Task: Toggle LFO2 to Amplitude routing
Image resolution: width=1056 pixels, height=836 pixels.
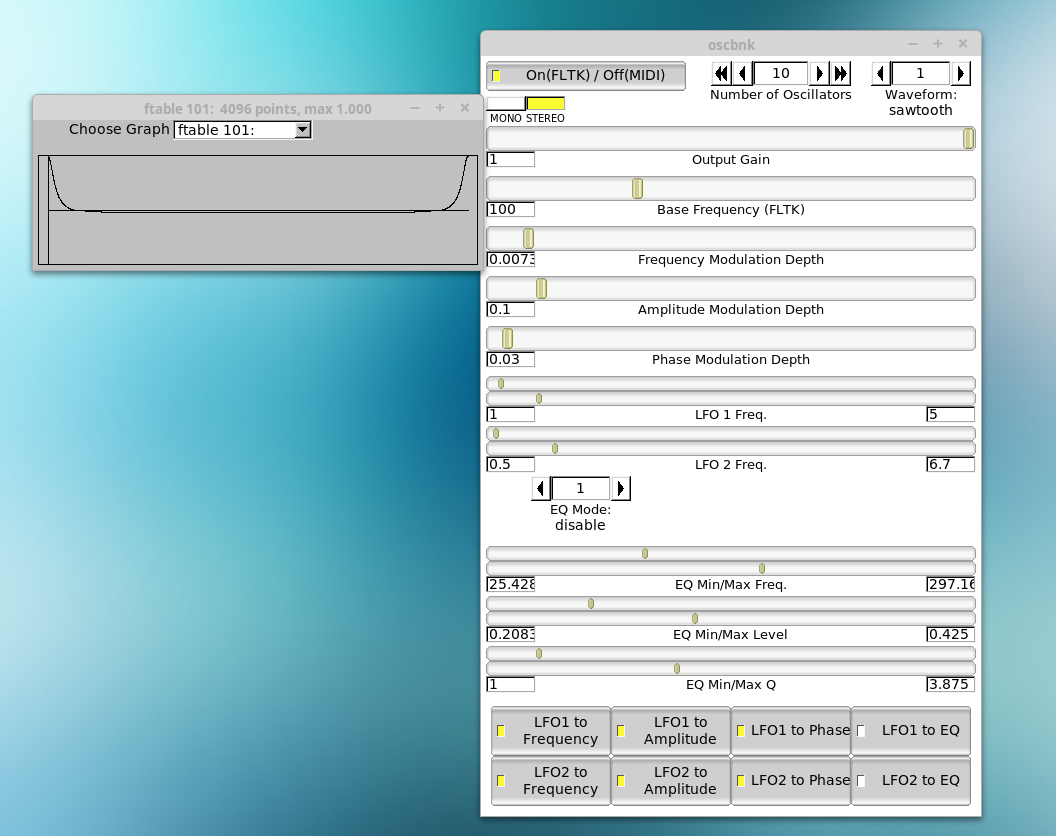Action: [671, 780]
